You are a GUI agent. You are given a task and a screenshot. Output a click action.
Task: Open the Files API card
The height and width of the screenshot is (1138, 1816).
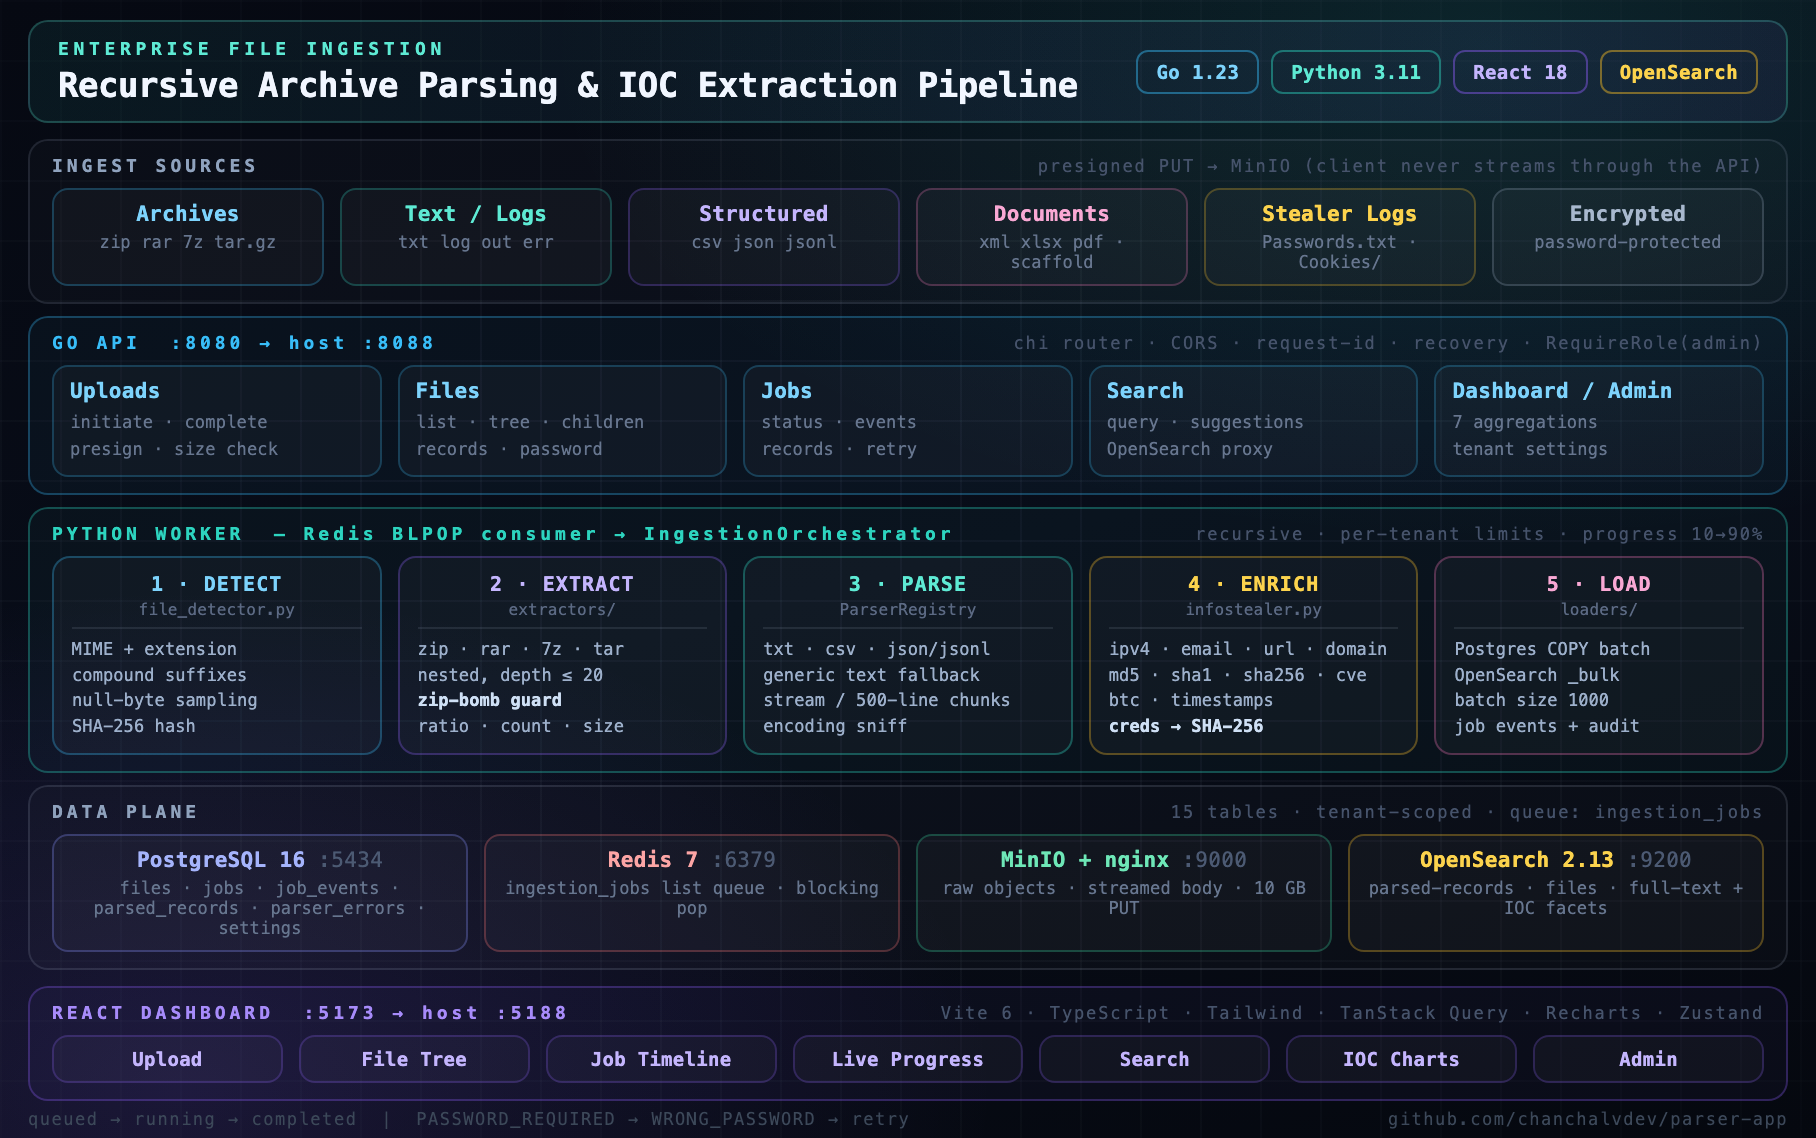[x=562, y=421]
